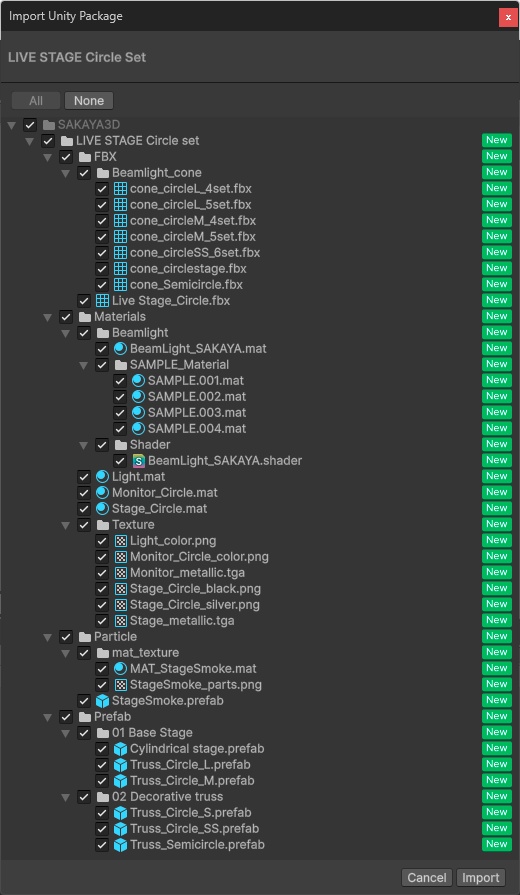Collapse the SAMPLE_Material folder arrow
Image resolution: width=520 pixels, height=895 pixels.
[84, 365]
